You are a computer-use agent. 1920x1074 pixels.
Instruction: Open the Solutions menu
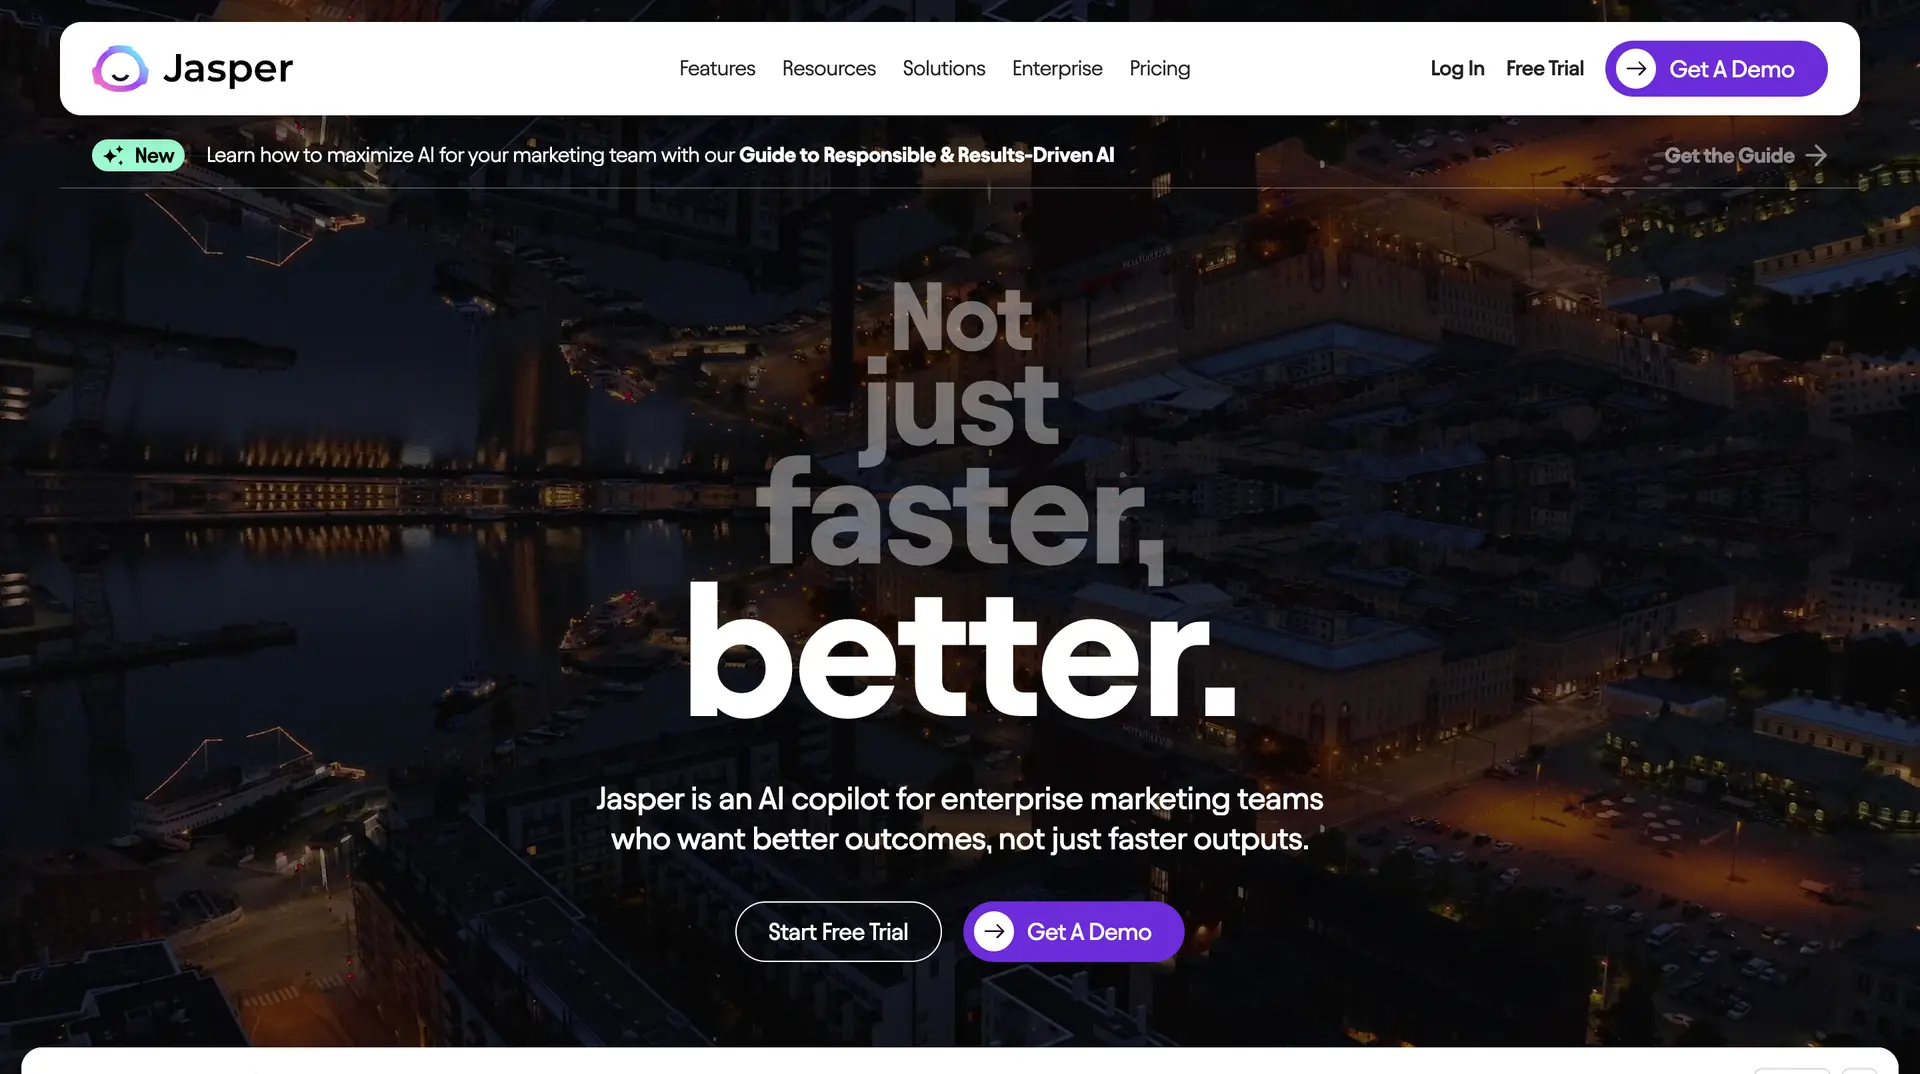tap(944, 68)
